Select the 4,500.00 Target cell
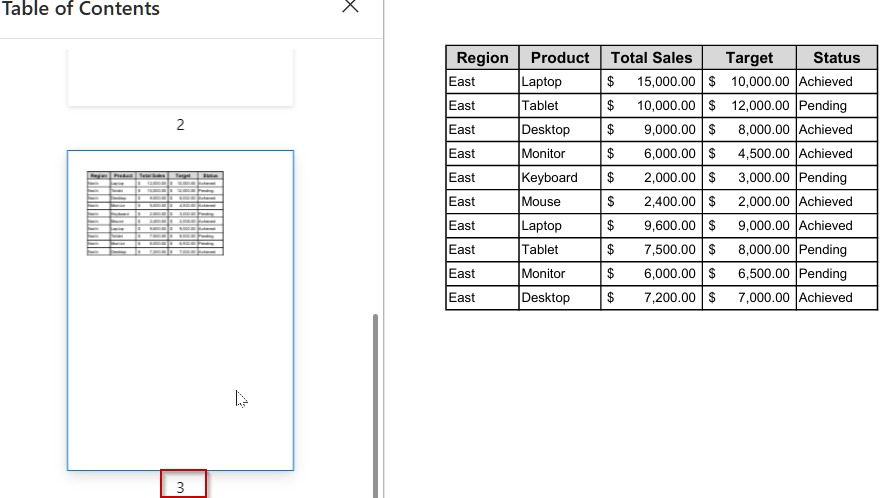 click(x=749, y=153)
